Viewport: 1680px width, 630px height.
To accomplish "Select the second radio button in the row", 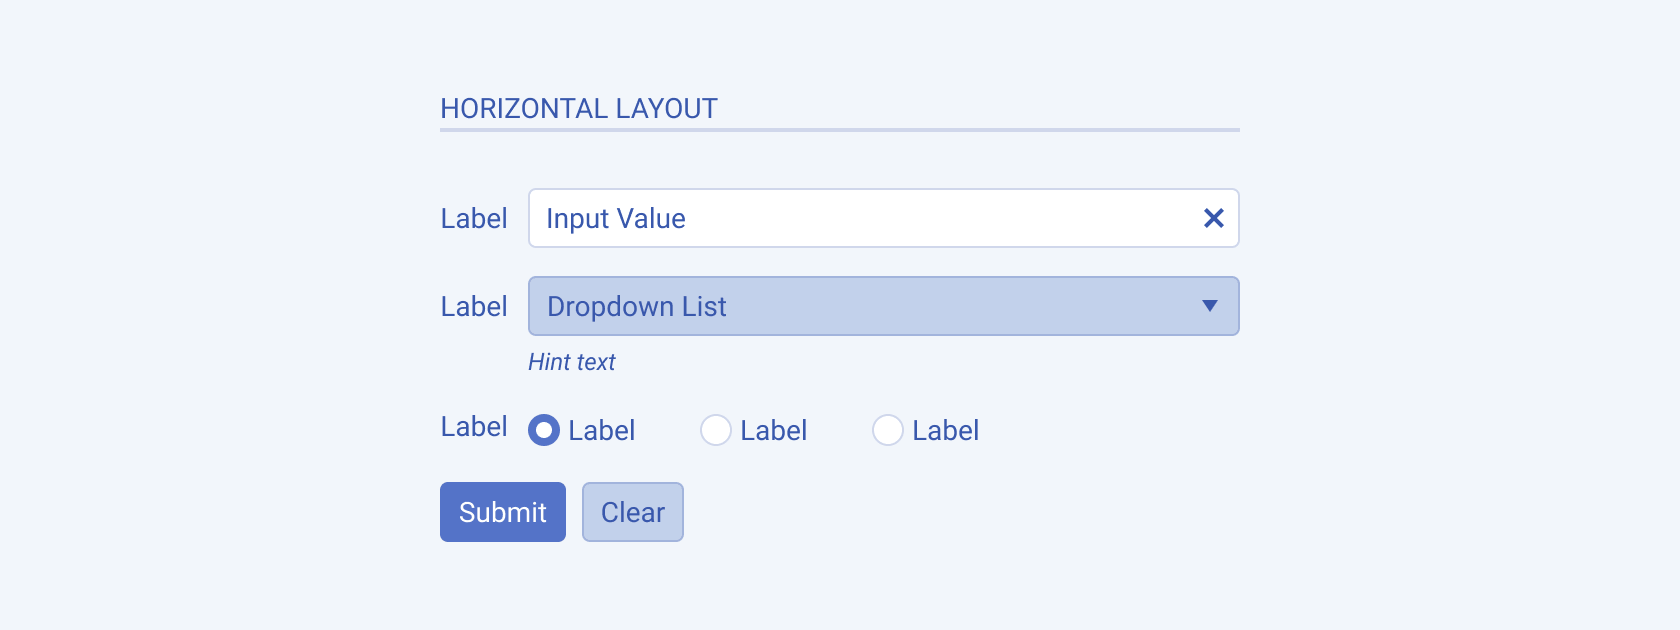I will (x=716, y=430).
